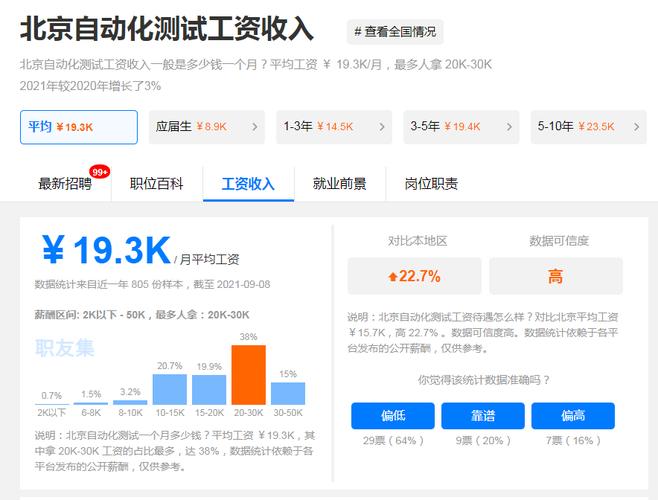Viewport: 658px width, 500px height.
Task: Expand the chevron on the 3-5年 card
Action: [x=509, y=127]
